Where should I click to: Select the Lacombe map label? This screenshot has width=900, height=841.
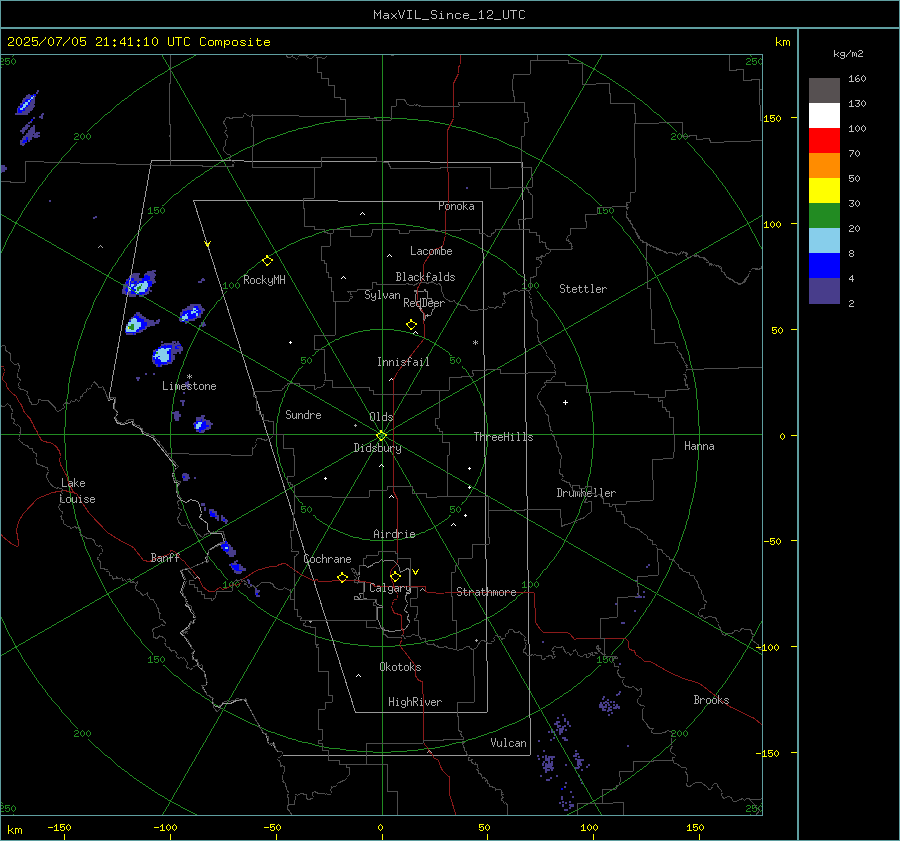click(x=431, y=251)
